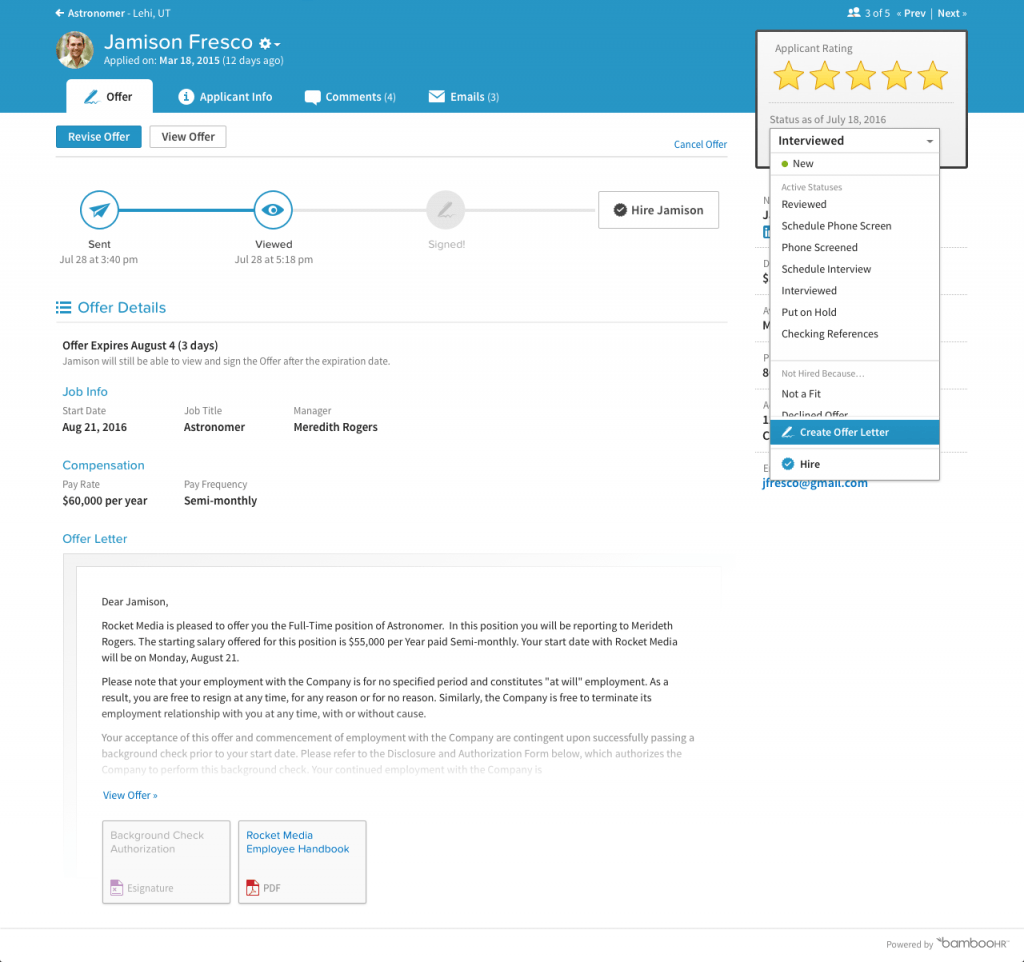Image resolution: width=1024 pixels, height=962 pixels.
Task: Click the envelope Emails icon
Action: pyautogui.click(x=436, y=96)
